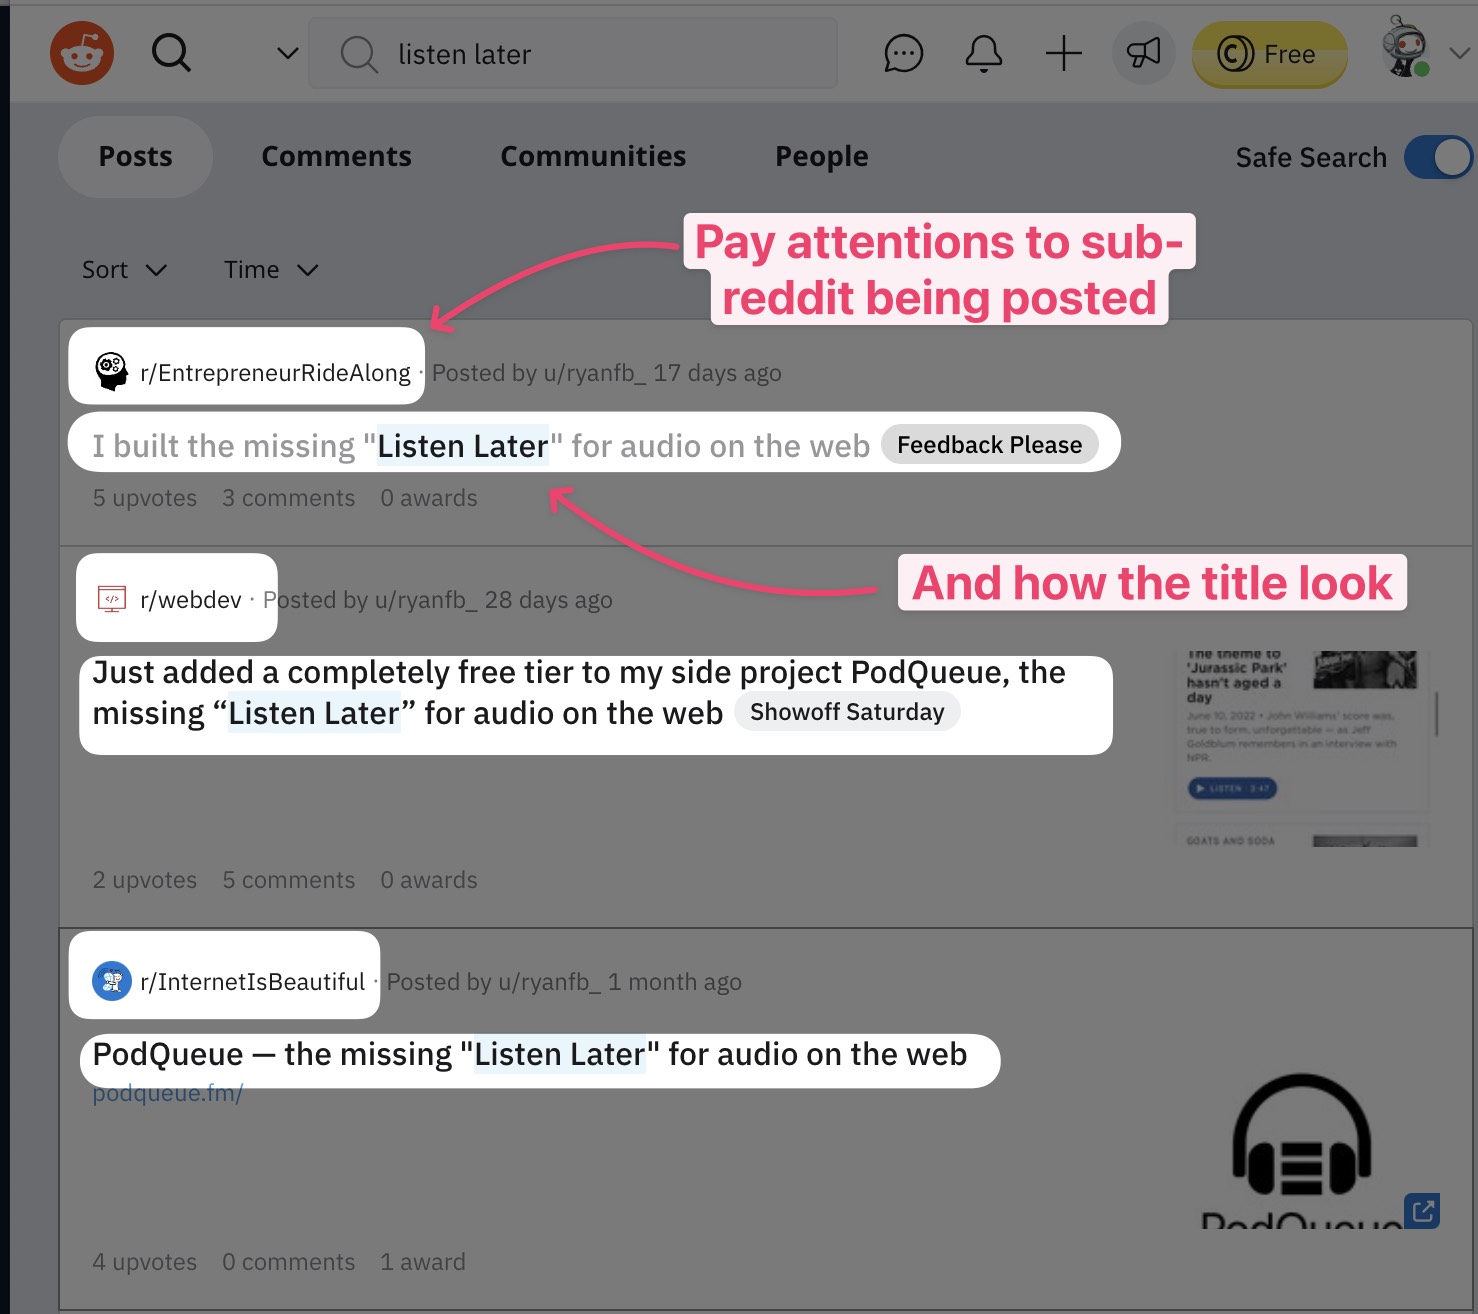Image resolution: width=1478 pixels, height=1314 pixels.
Task: Expand the chevron beside the search icon
Action: 287,53
